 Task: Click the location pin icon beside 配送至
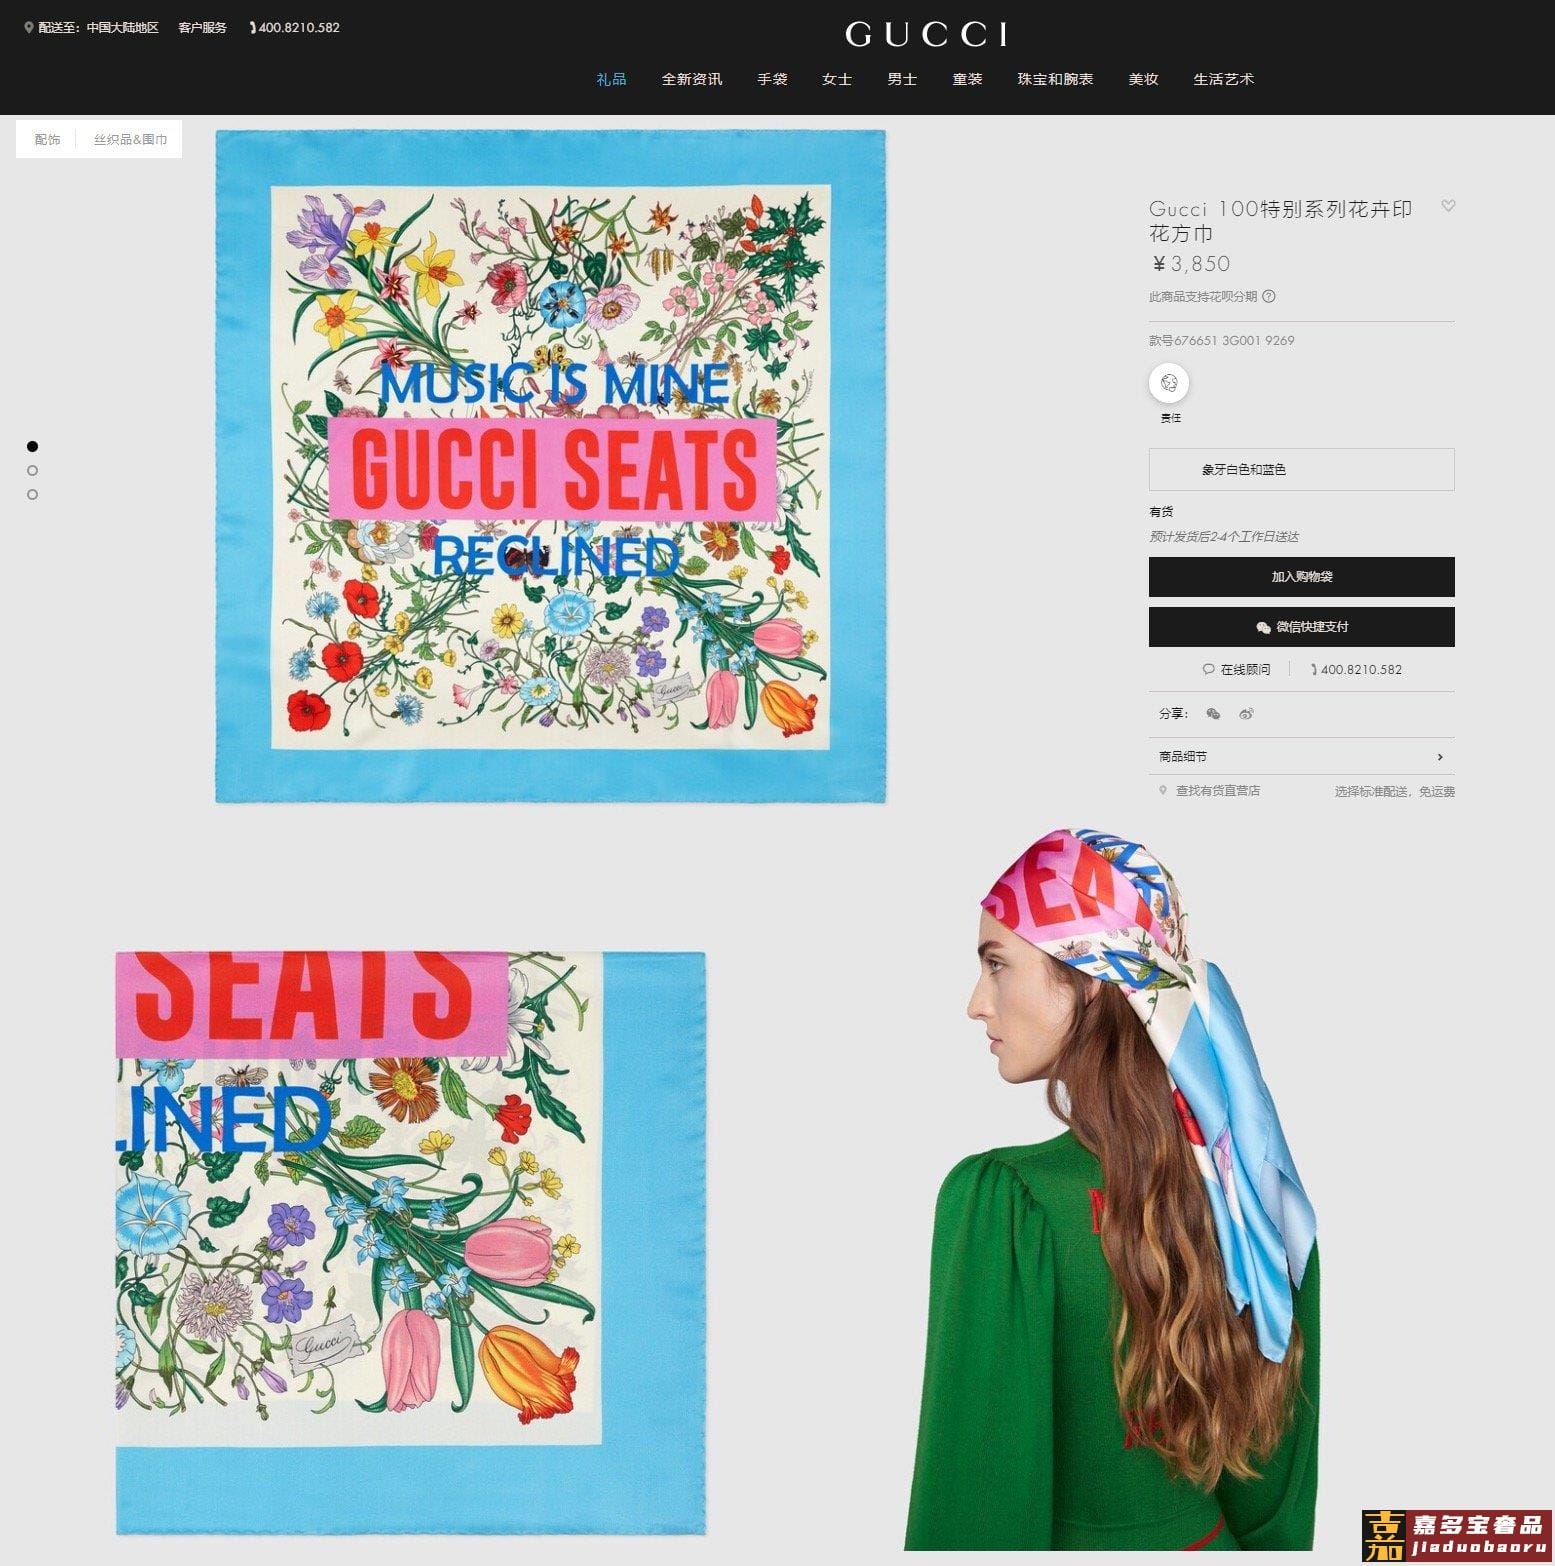pos(29,28)
